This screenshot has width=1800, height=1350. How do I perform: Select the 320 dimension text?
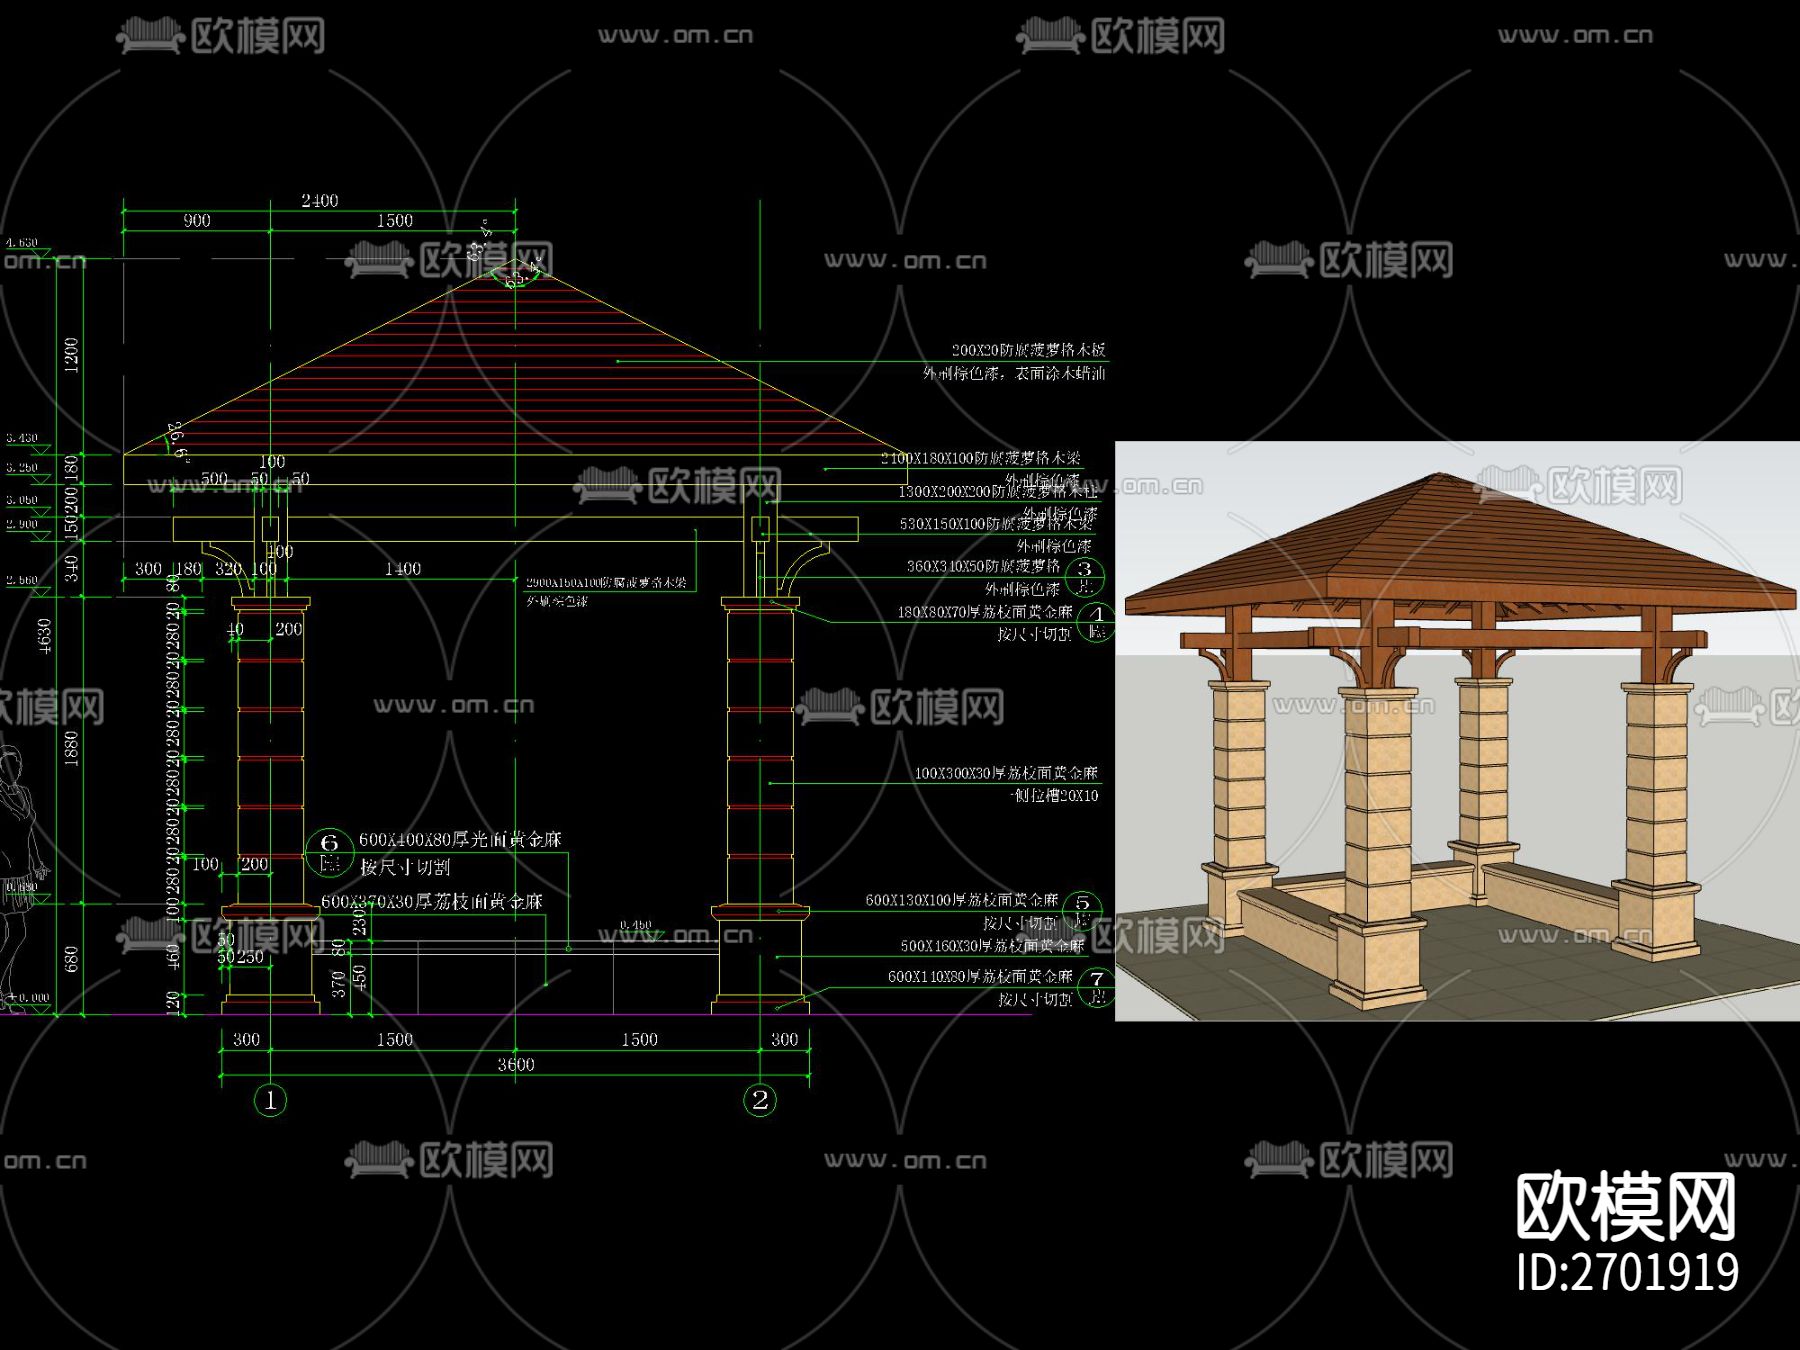point(229,569)
